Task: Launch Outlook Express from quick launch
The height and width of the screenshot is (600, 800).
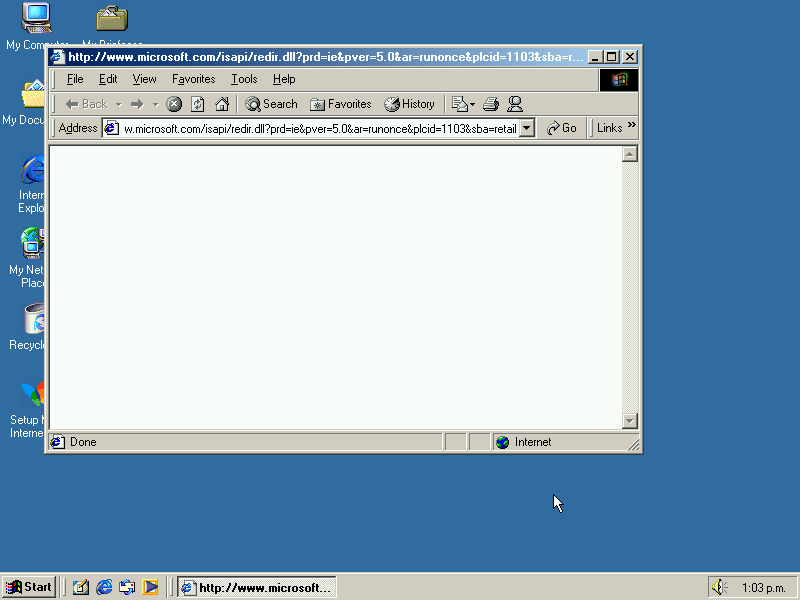Action: [x=127, y=587]
